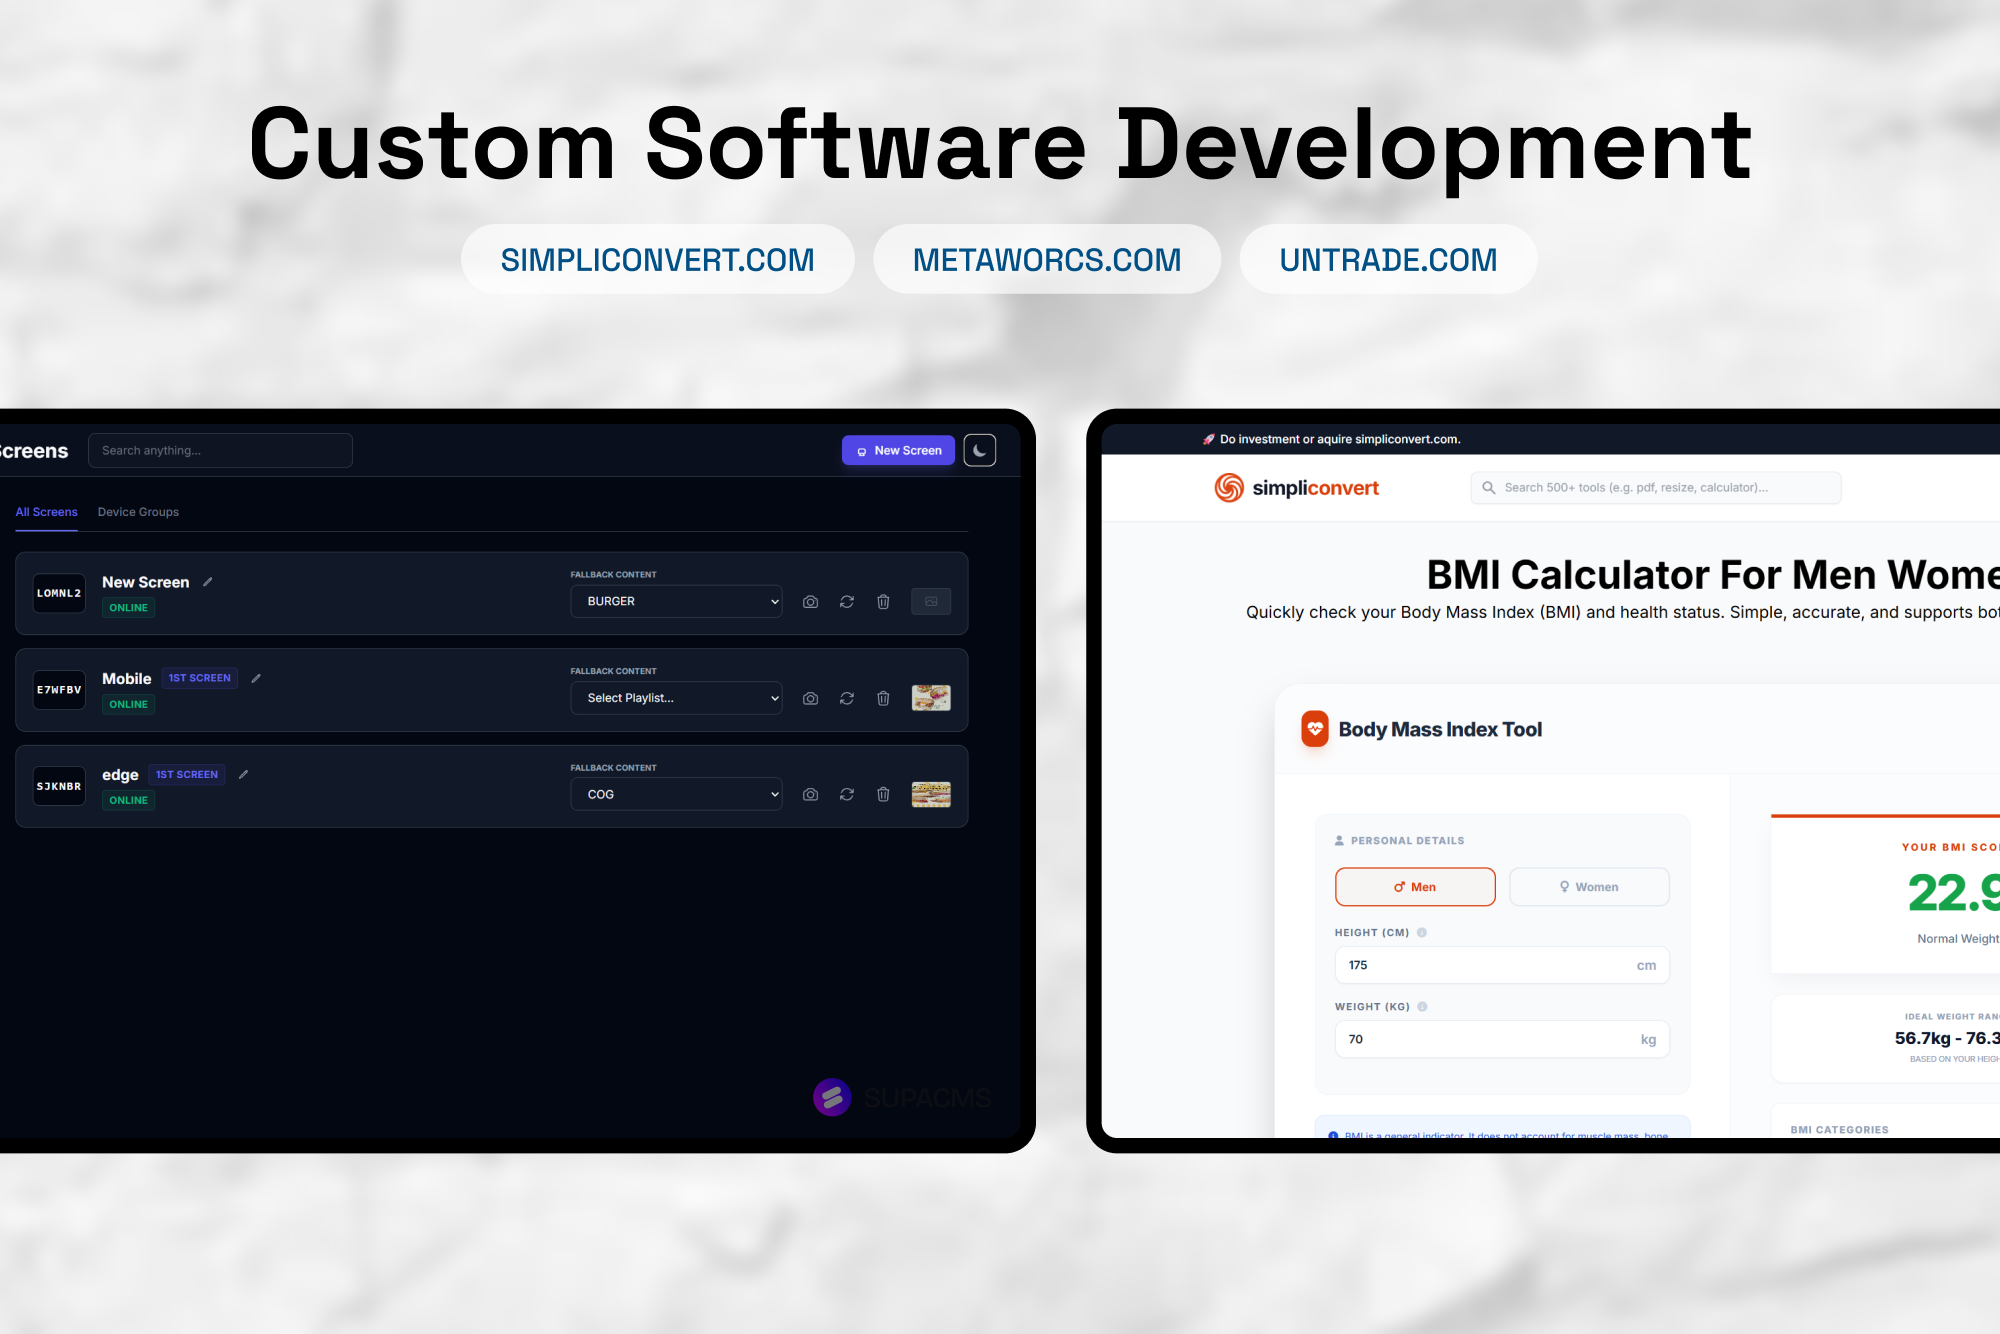Open the COG fallback dropdown on edge row
Image resolution: width=2000 pixels, height=1334 pixels.
coord(676,793)
